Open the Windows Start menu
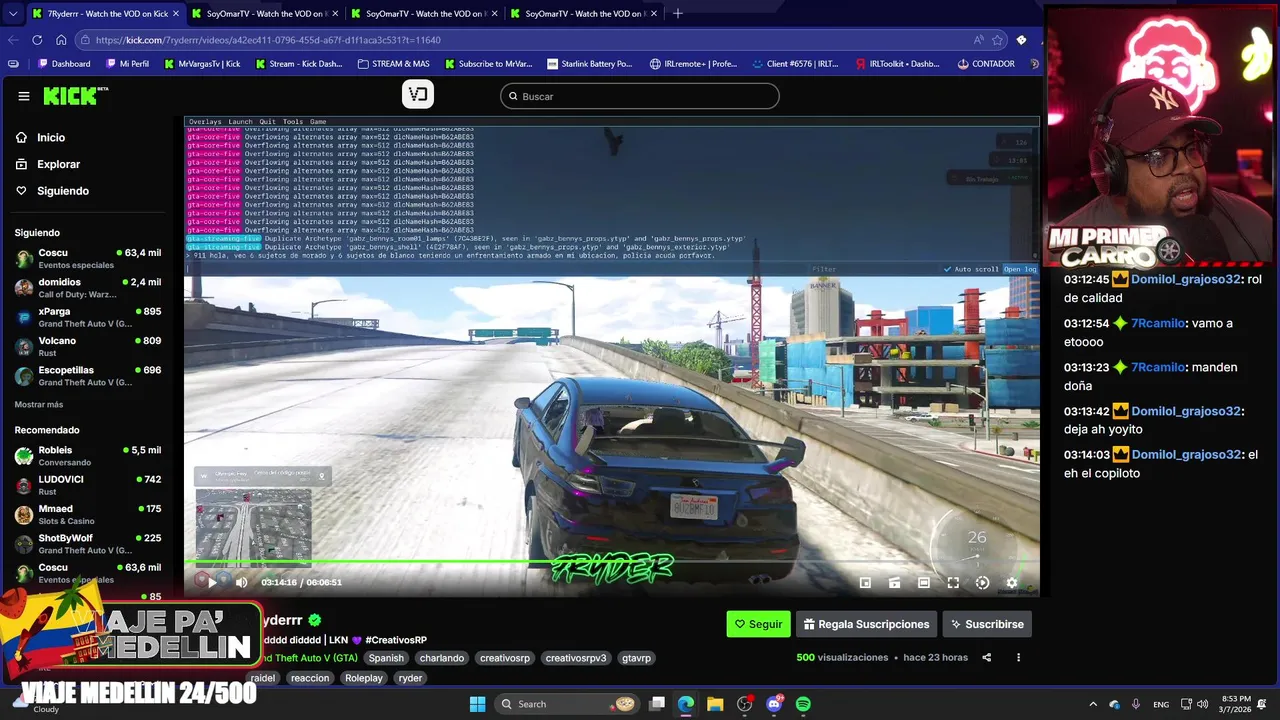The image size is (1280, 720). (x=478, y=704)
